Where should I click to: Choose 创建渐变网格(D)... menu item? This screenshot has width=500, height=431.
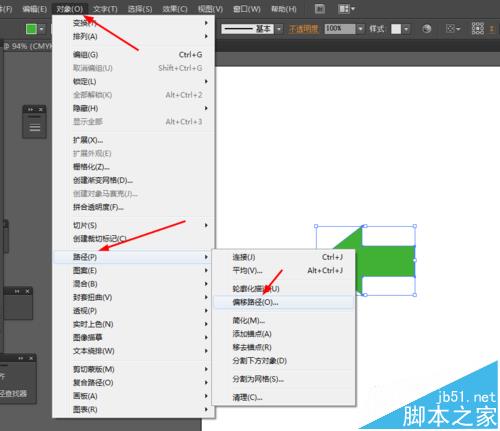133,180
